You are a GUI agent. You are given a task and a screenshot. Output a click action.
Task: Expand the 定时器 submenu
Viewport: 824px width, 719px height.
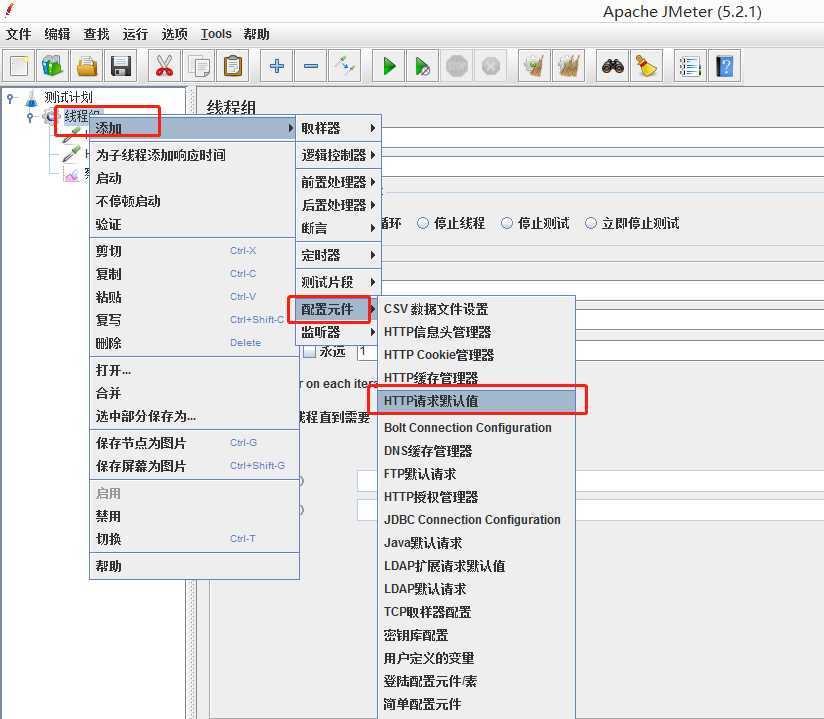coord(338,255)
